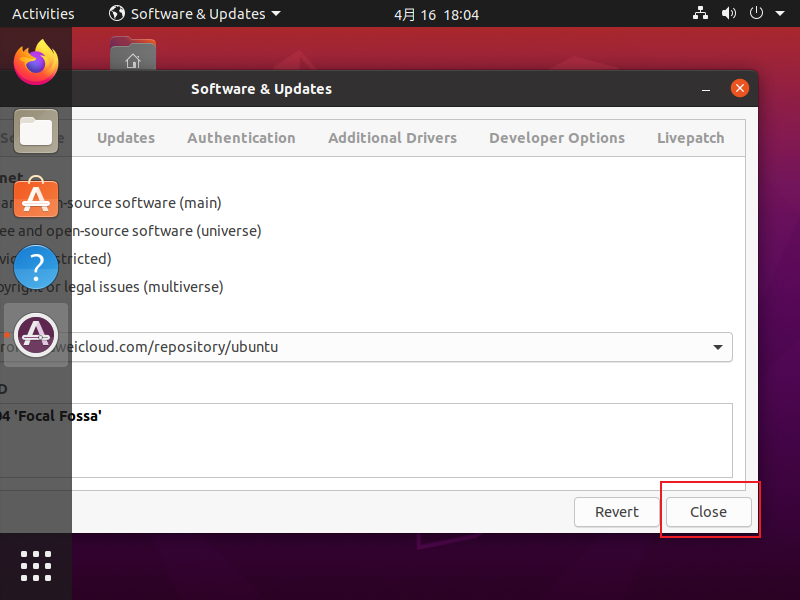This screenshot has height=600, width=800.
Task: Open Firefox from the dock
Action: (36, 63)
